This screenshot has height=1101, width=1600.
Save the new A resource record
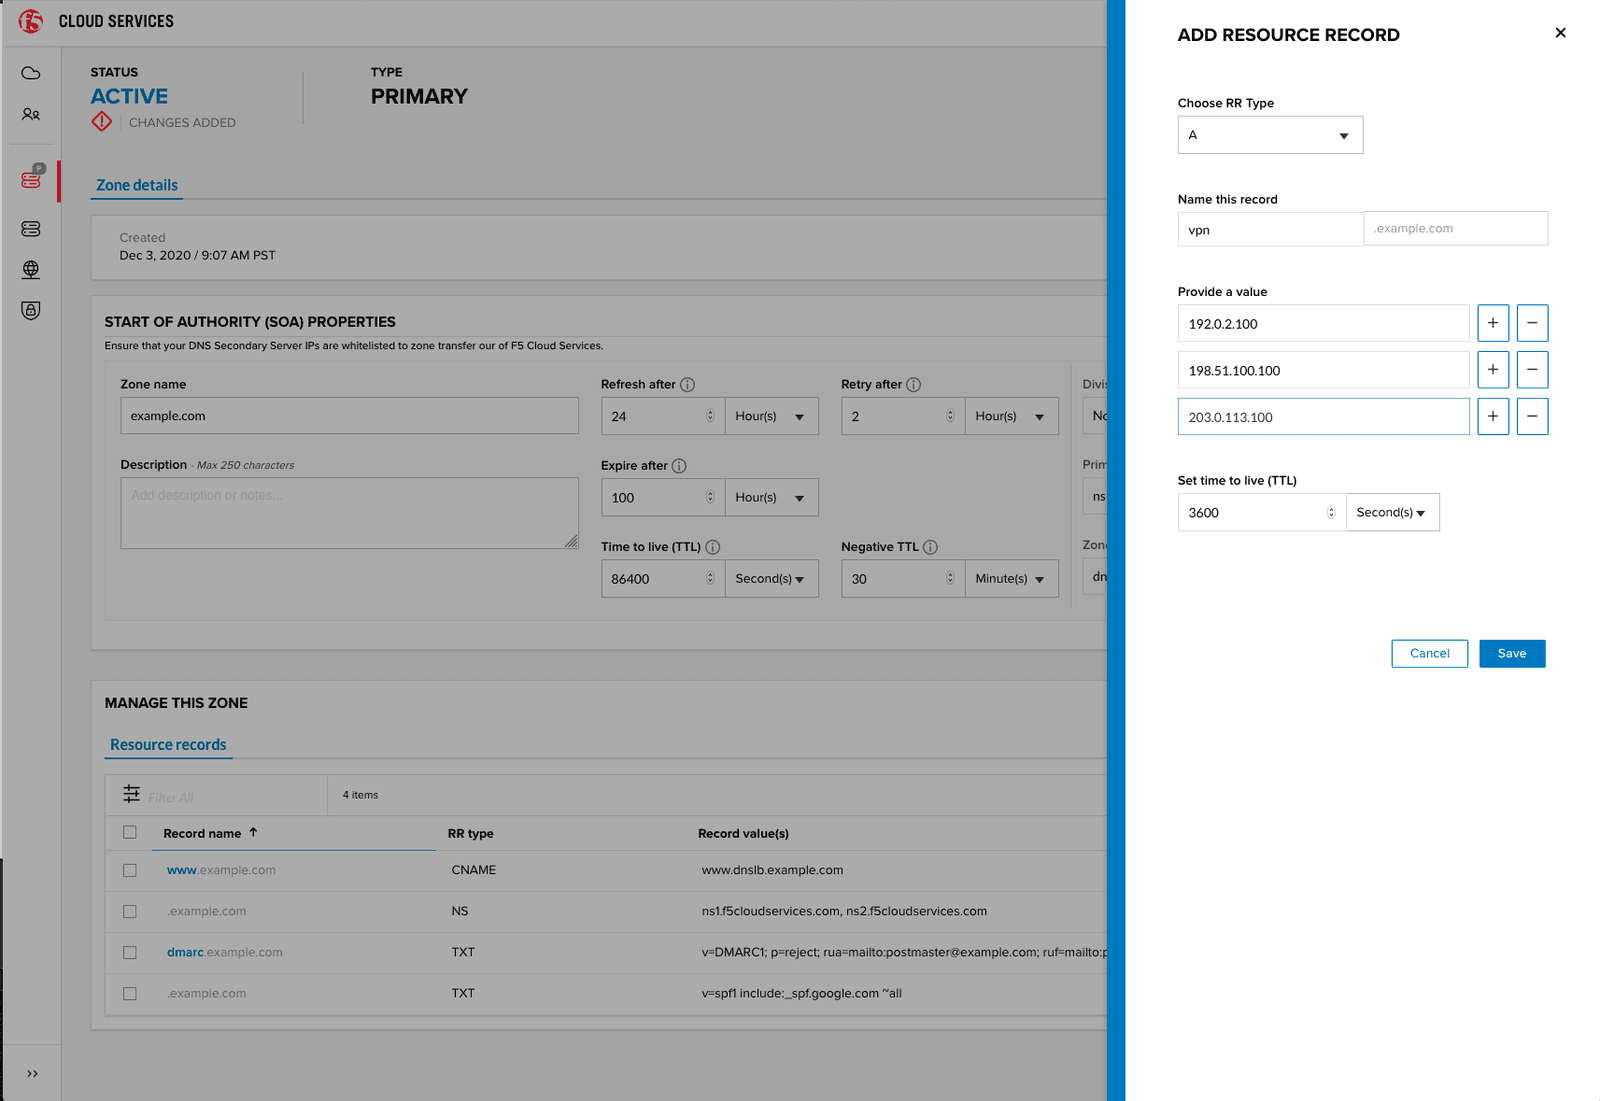coord(1511,653)
